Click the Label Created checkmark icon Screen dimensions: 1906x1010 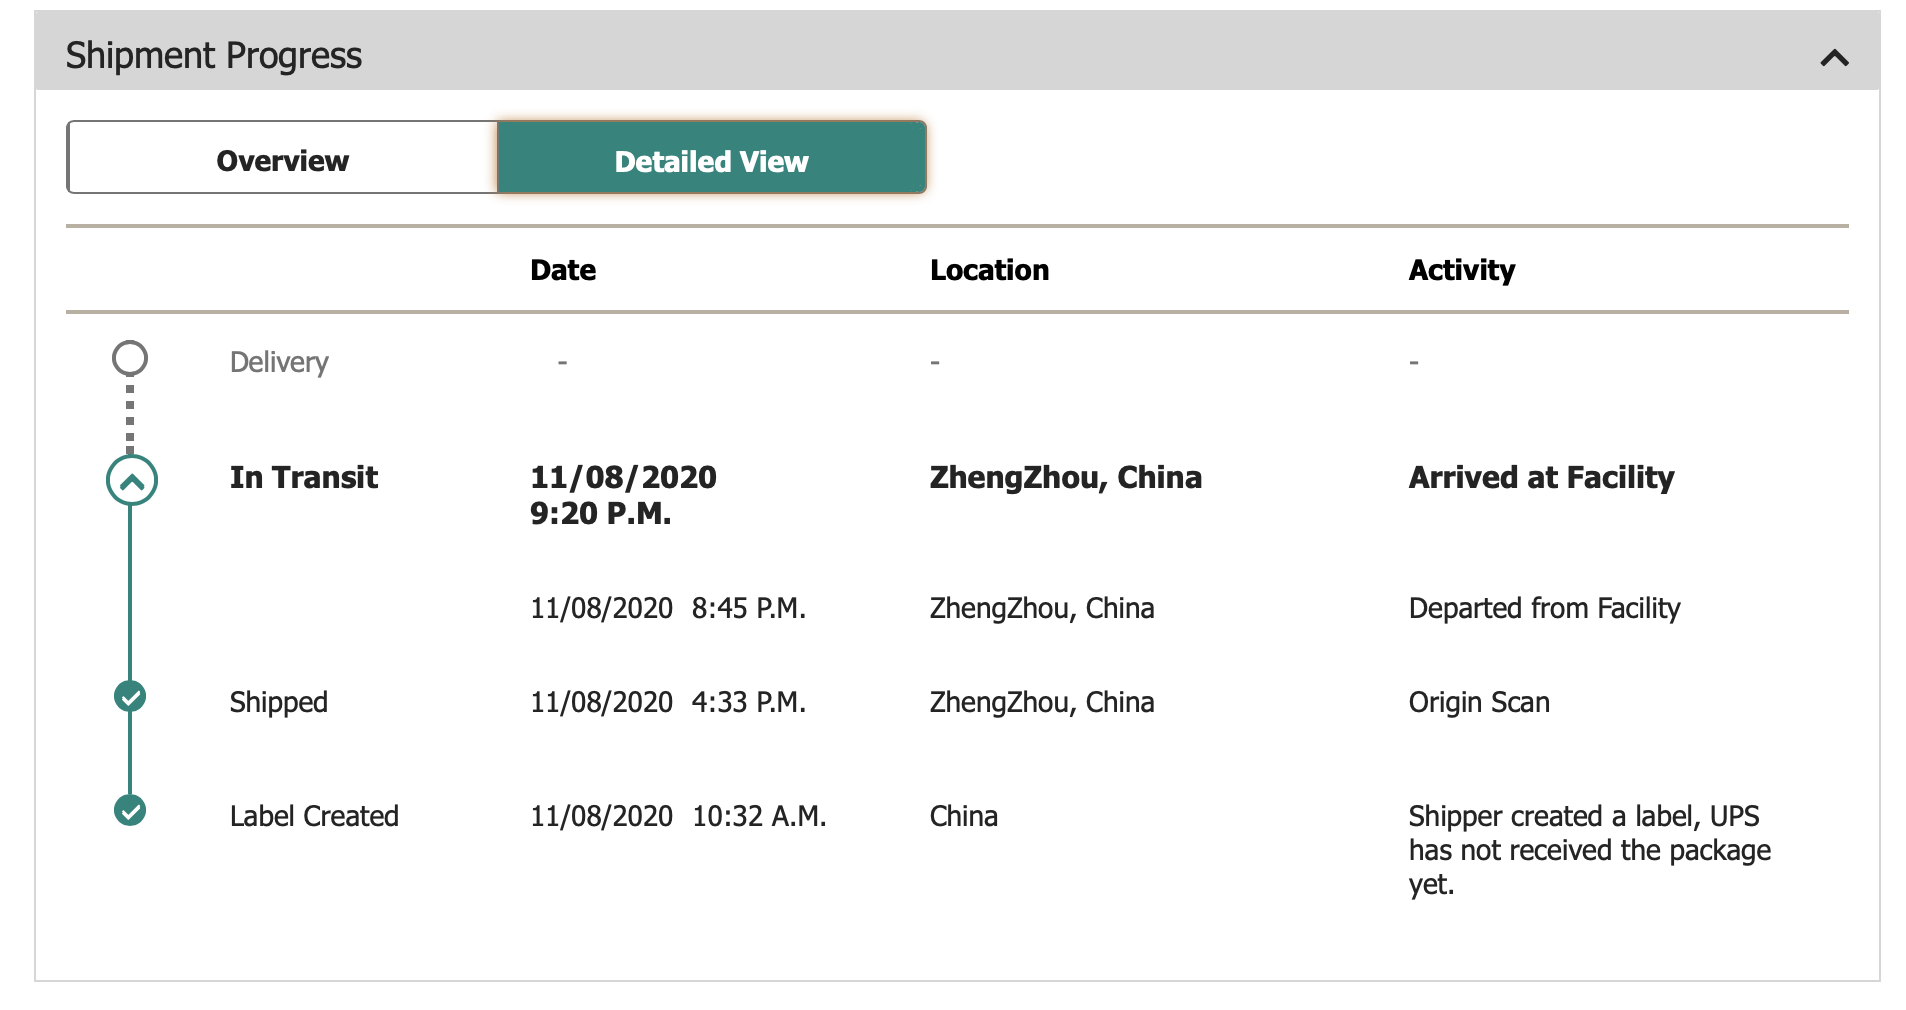[x=130, y=810]
